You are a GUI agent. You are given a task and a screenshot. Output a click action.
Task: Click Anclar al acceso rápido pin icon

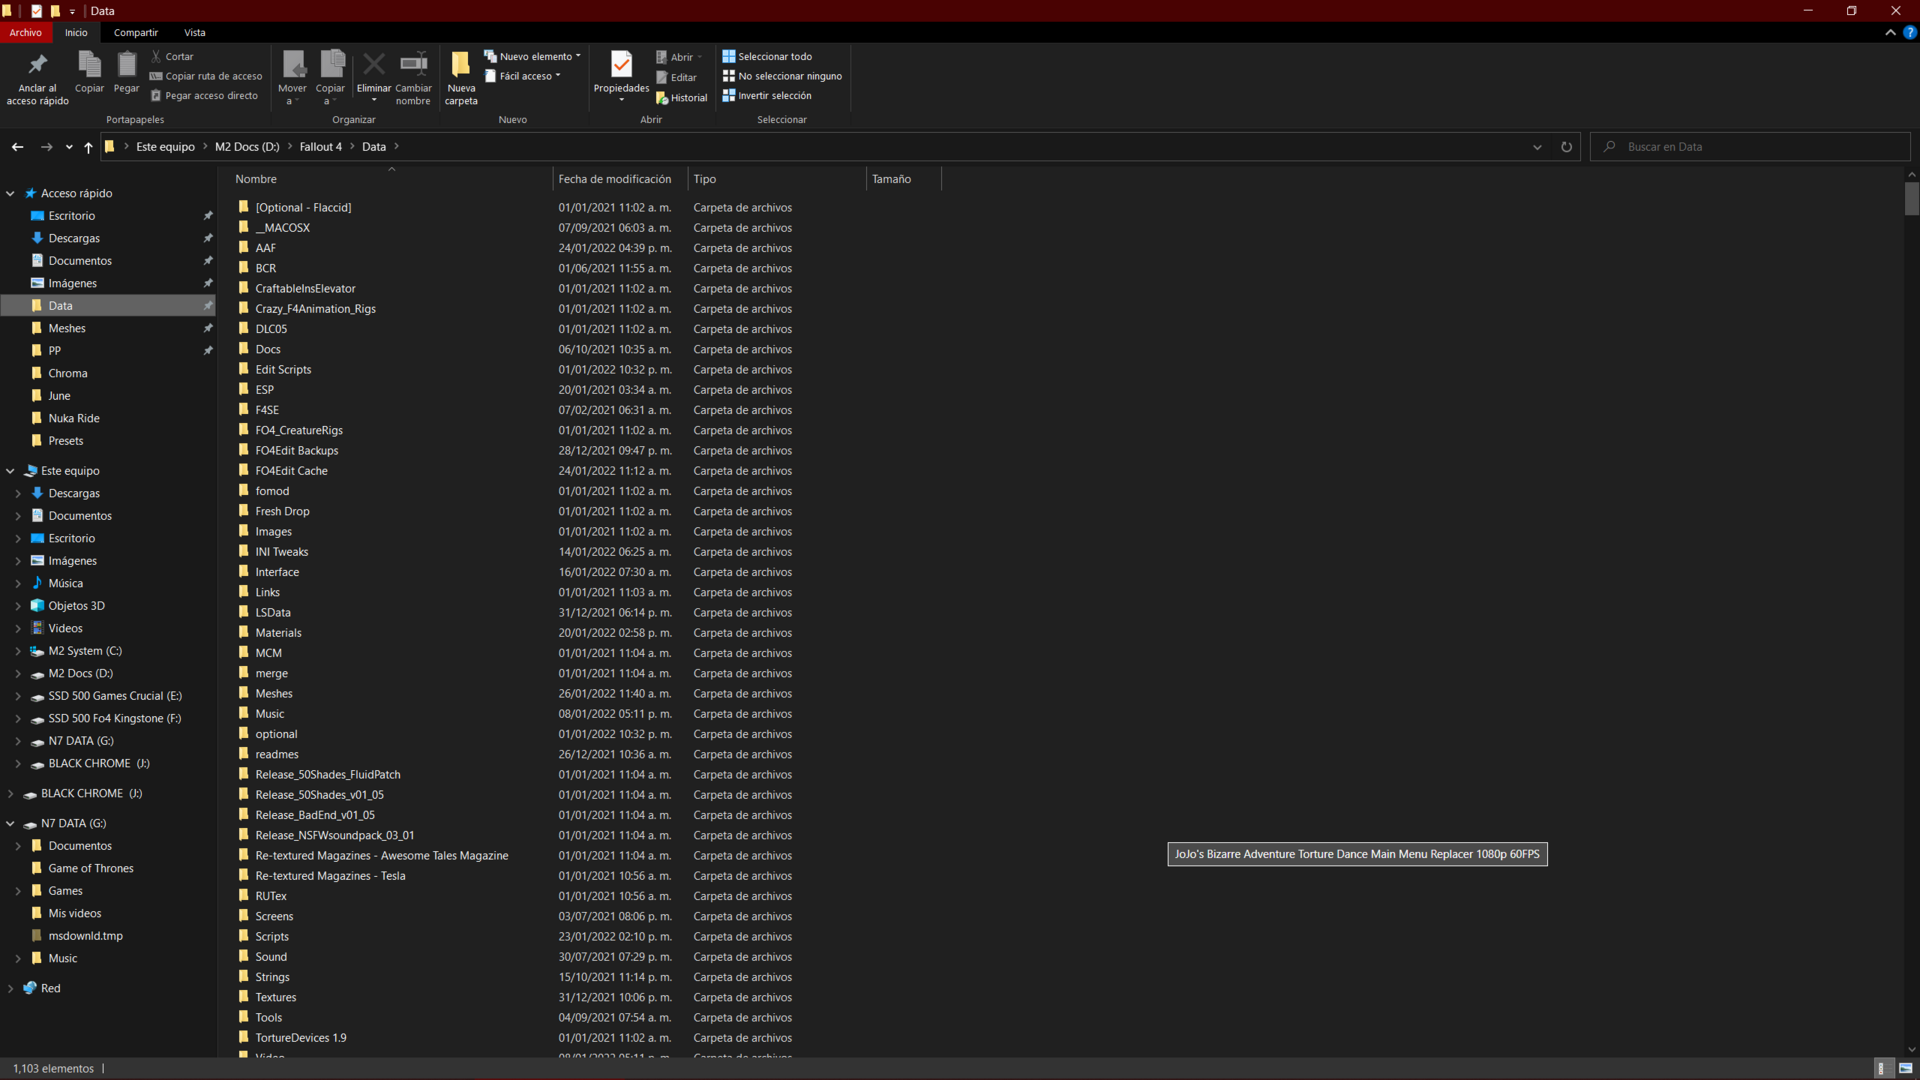point(38,66)
